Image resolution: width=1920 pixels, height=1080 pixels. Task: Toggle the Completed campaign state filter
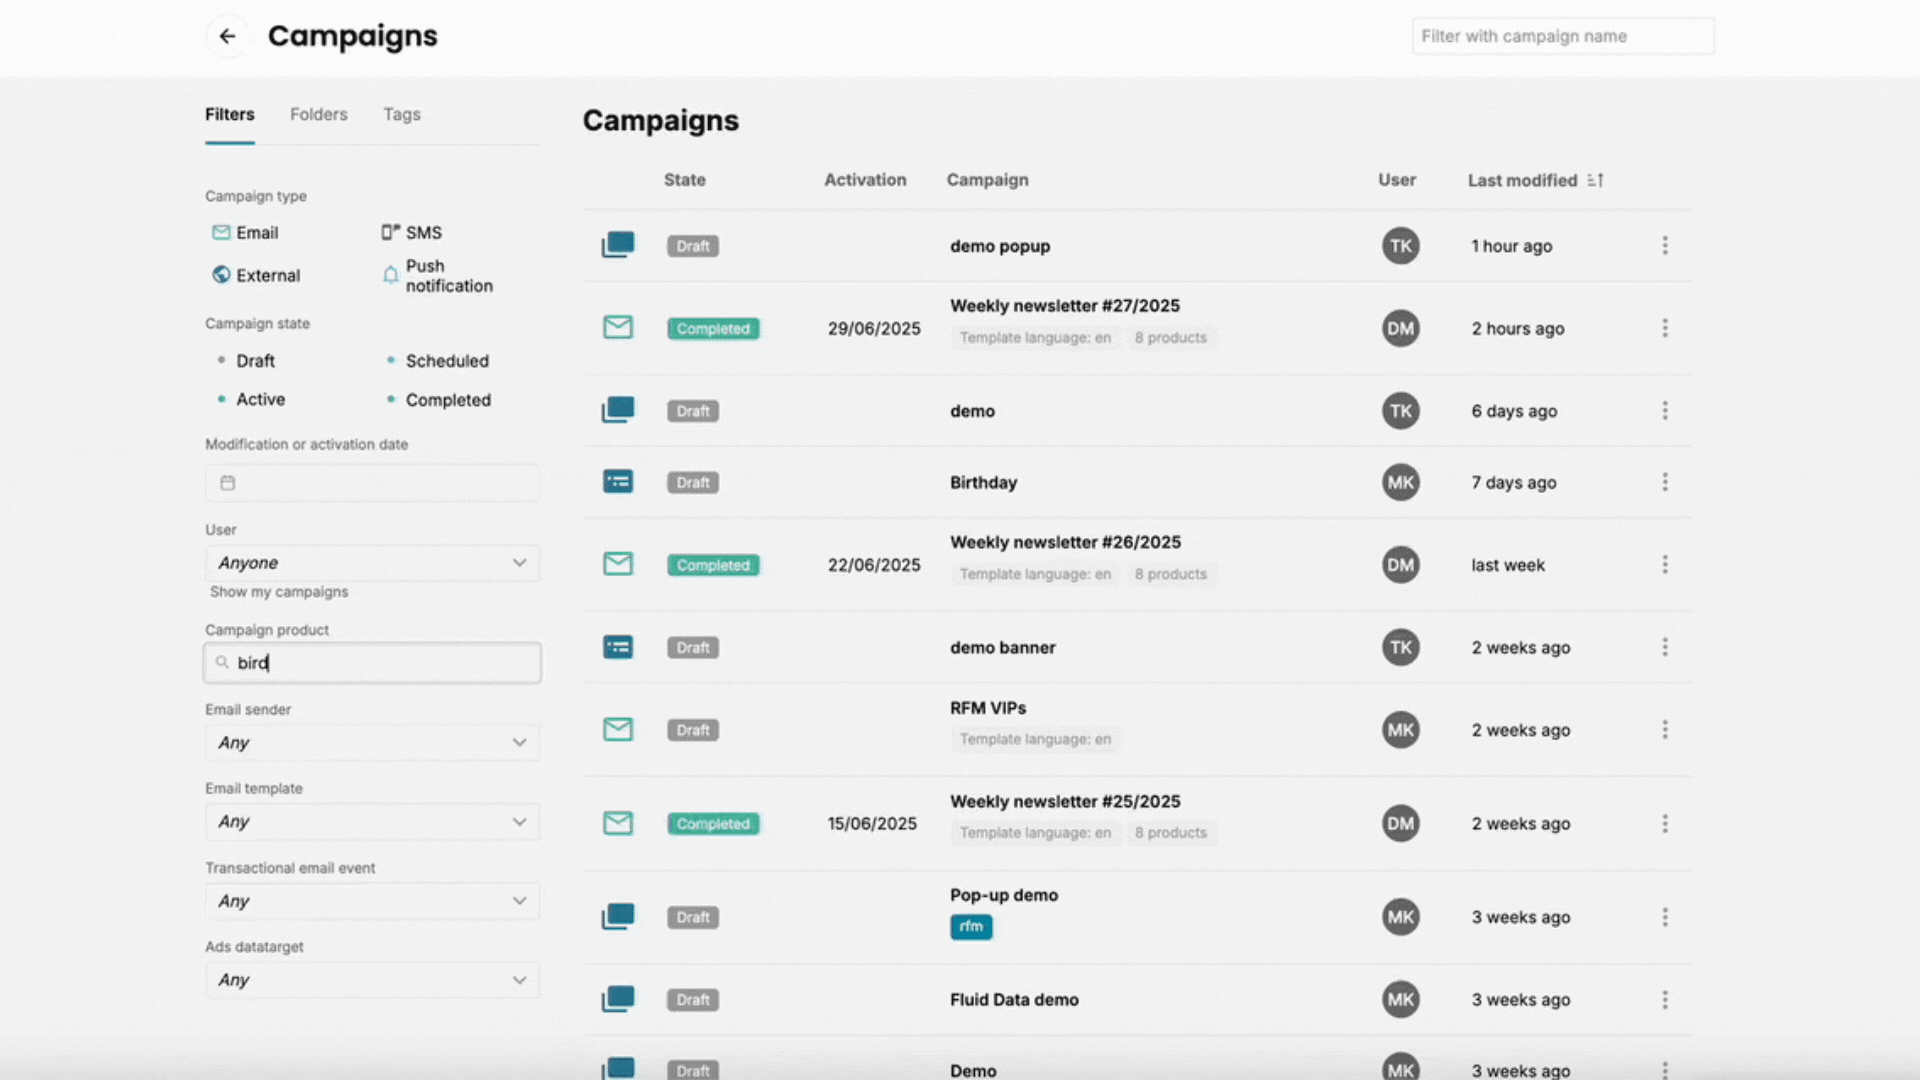tap(447, 400)
